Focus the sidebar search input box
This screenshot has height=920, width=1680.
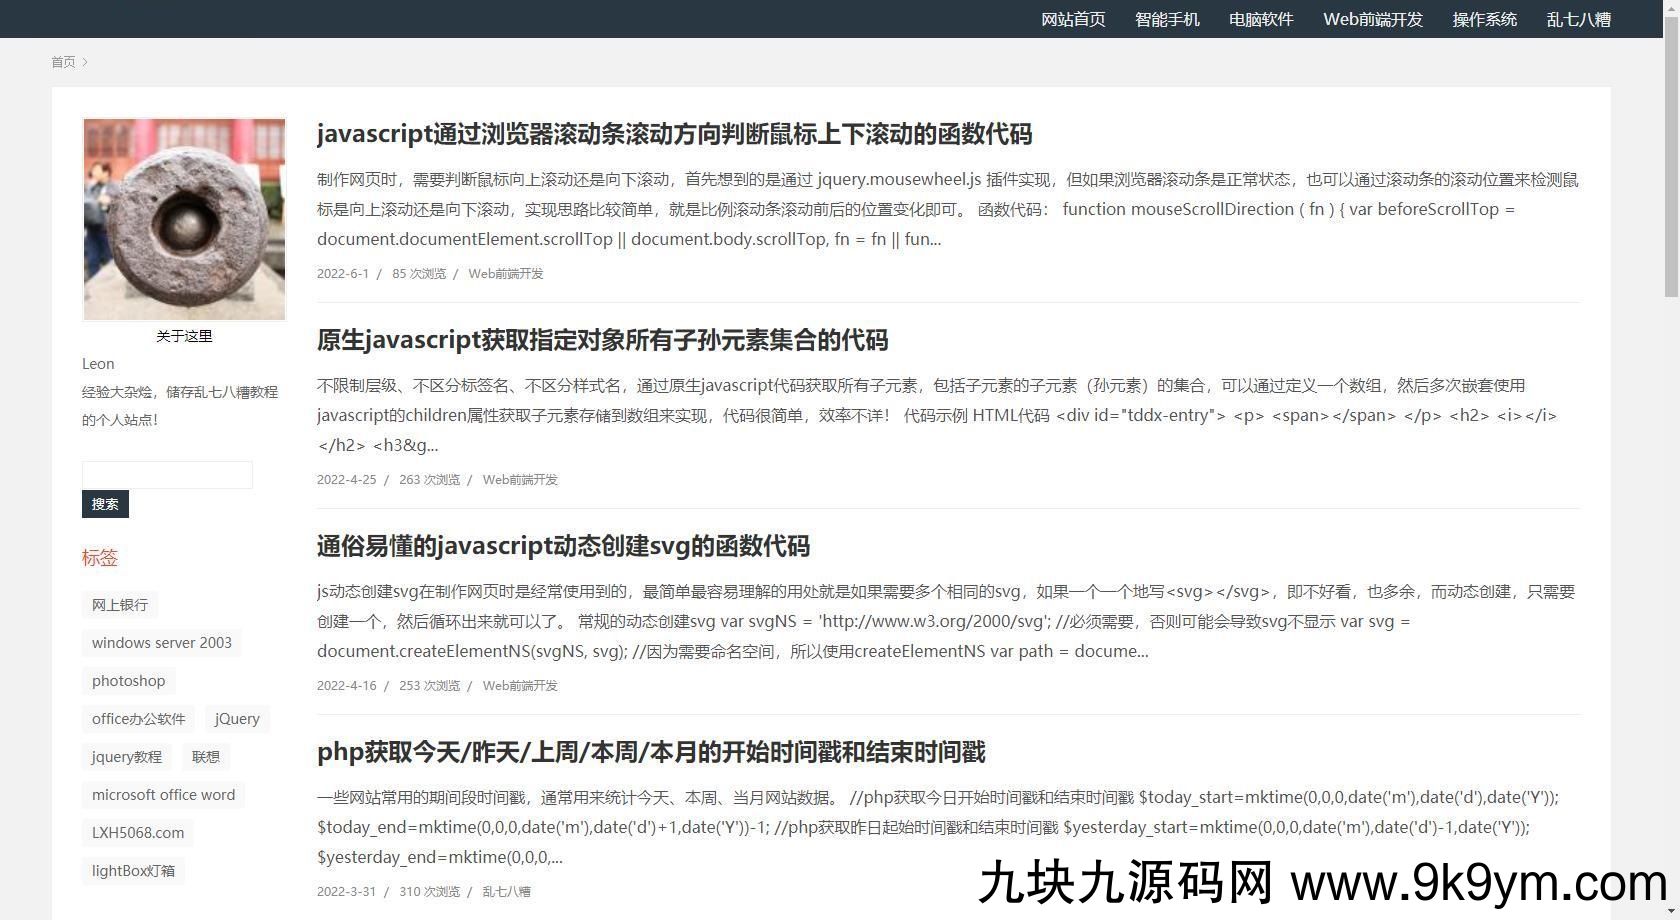coord(167,475)
